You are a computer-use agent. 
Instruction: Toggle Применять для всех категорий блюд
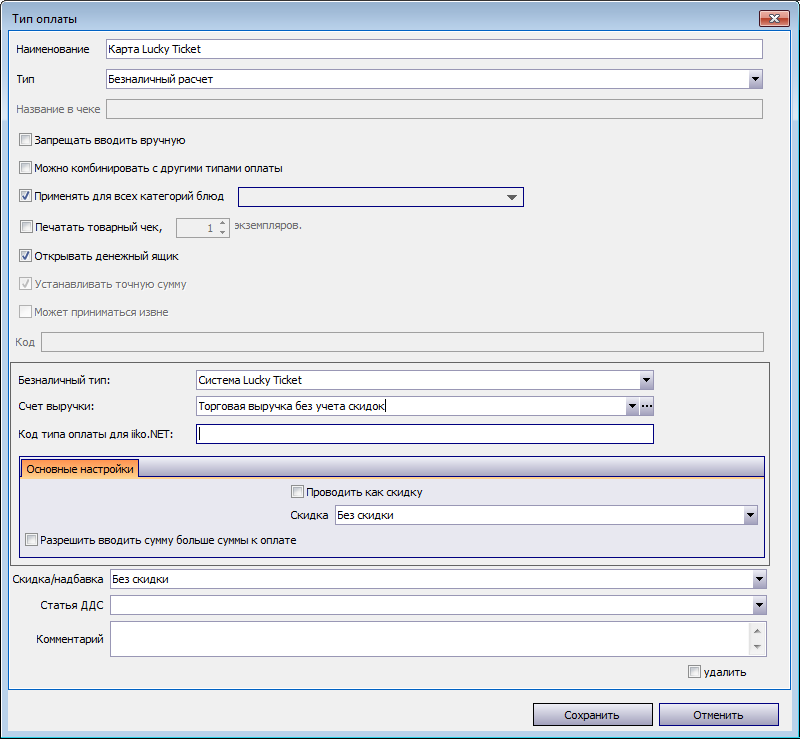point(26,196)
